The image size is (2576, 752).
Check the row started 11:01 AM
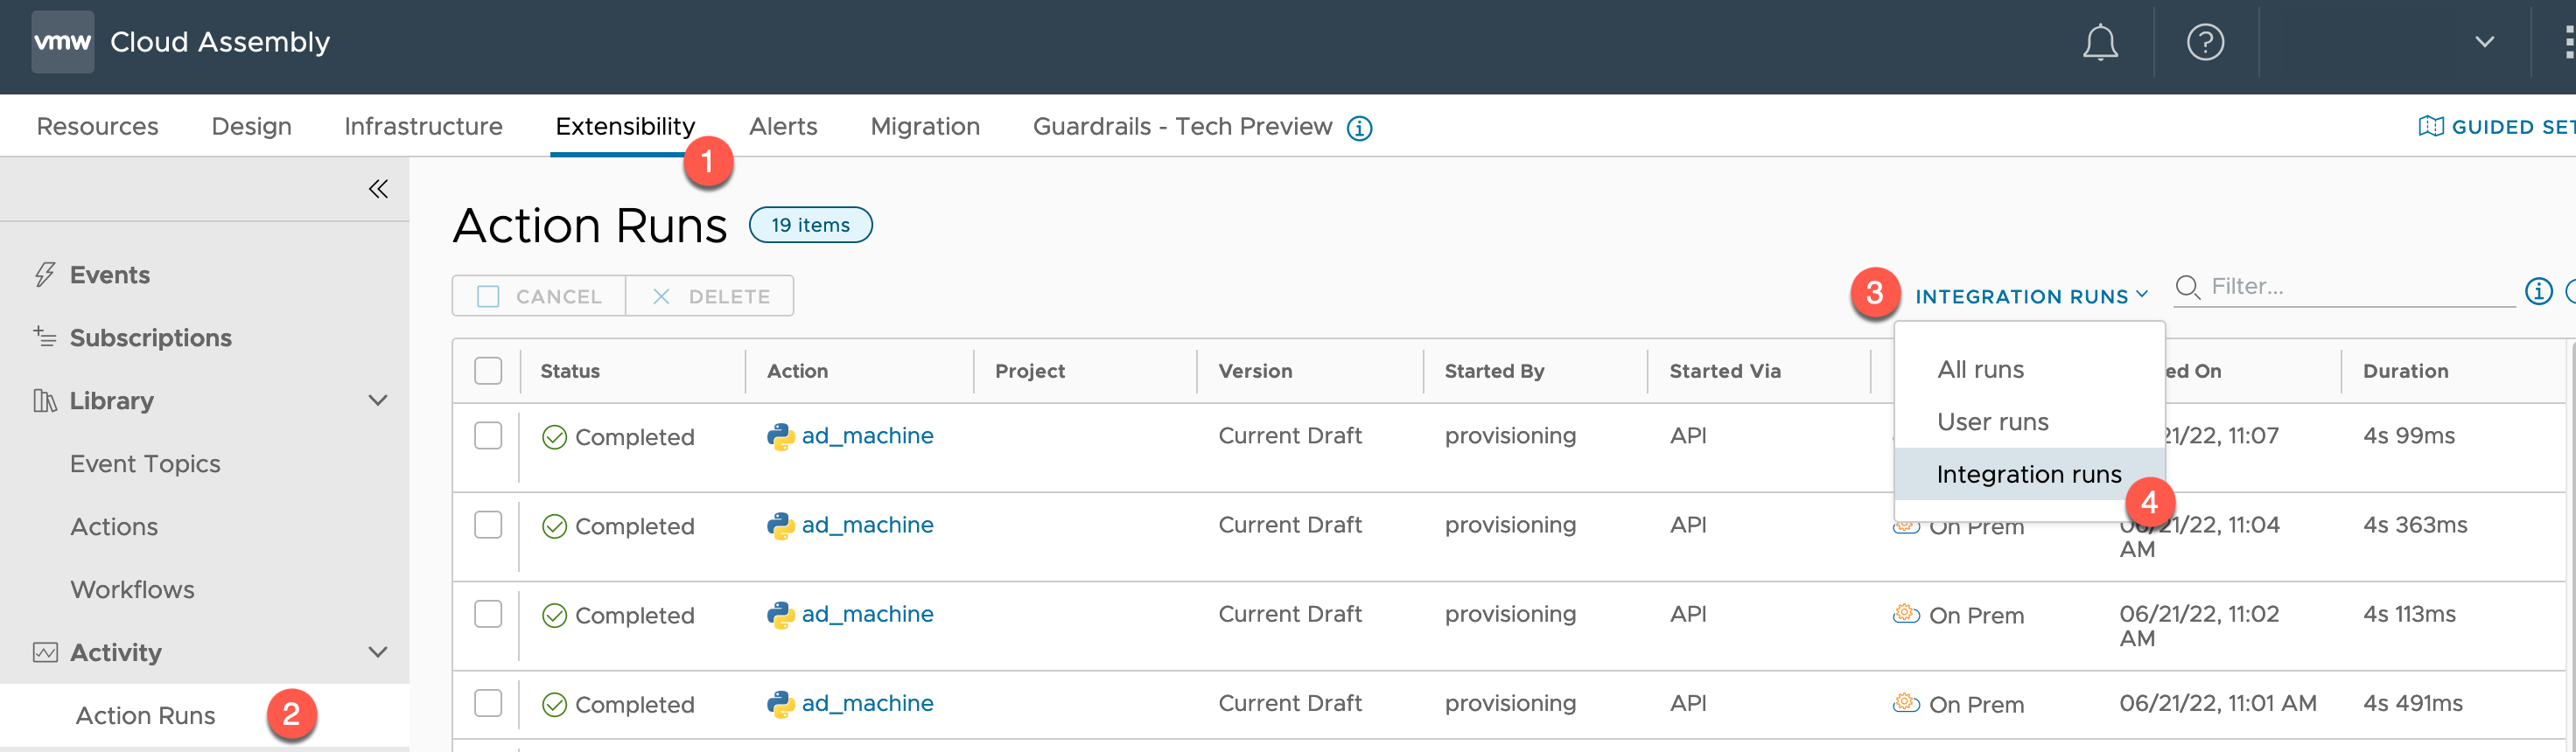point(488,703)
